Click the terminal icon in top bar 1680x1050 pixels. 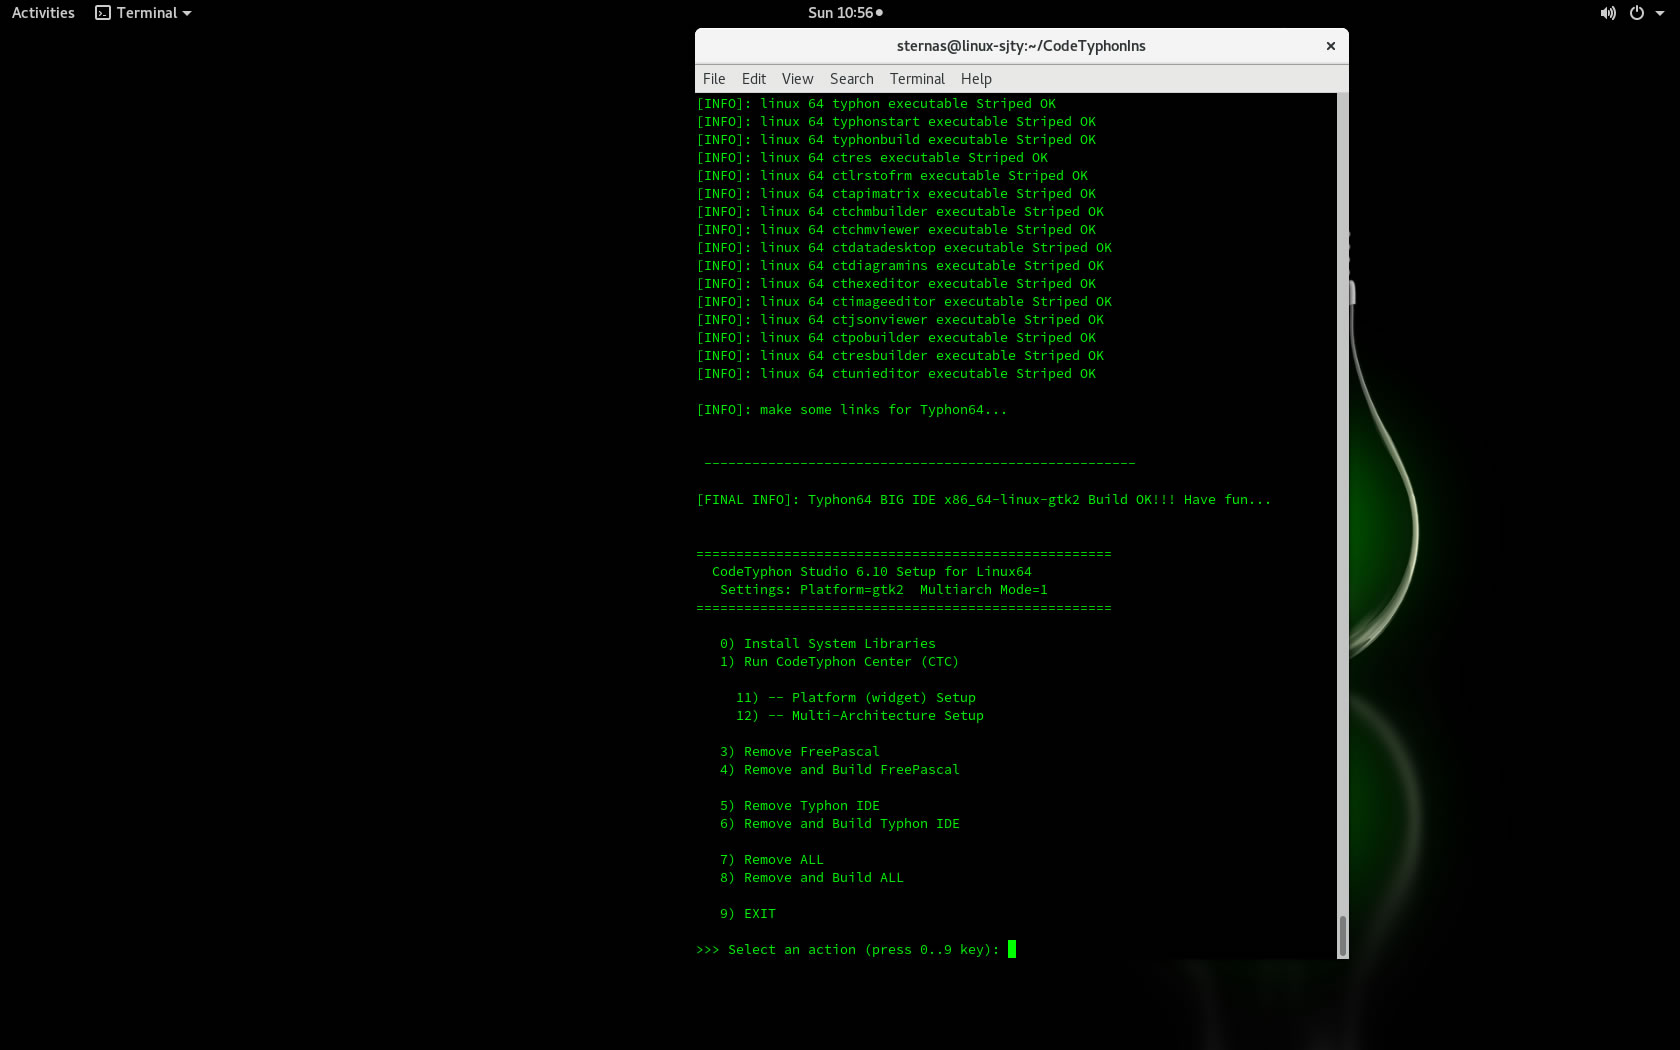103,13
